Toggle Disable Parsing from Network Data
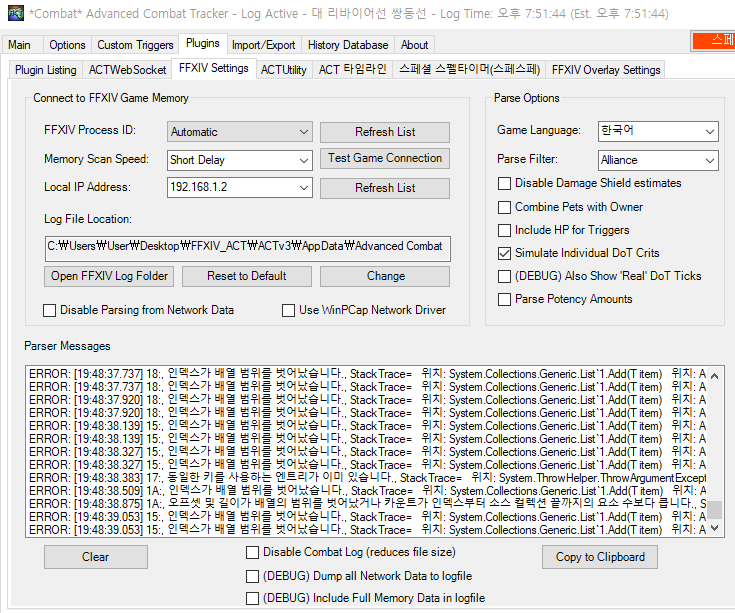The image size is (735, 613). (x=49, y=310)
